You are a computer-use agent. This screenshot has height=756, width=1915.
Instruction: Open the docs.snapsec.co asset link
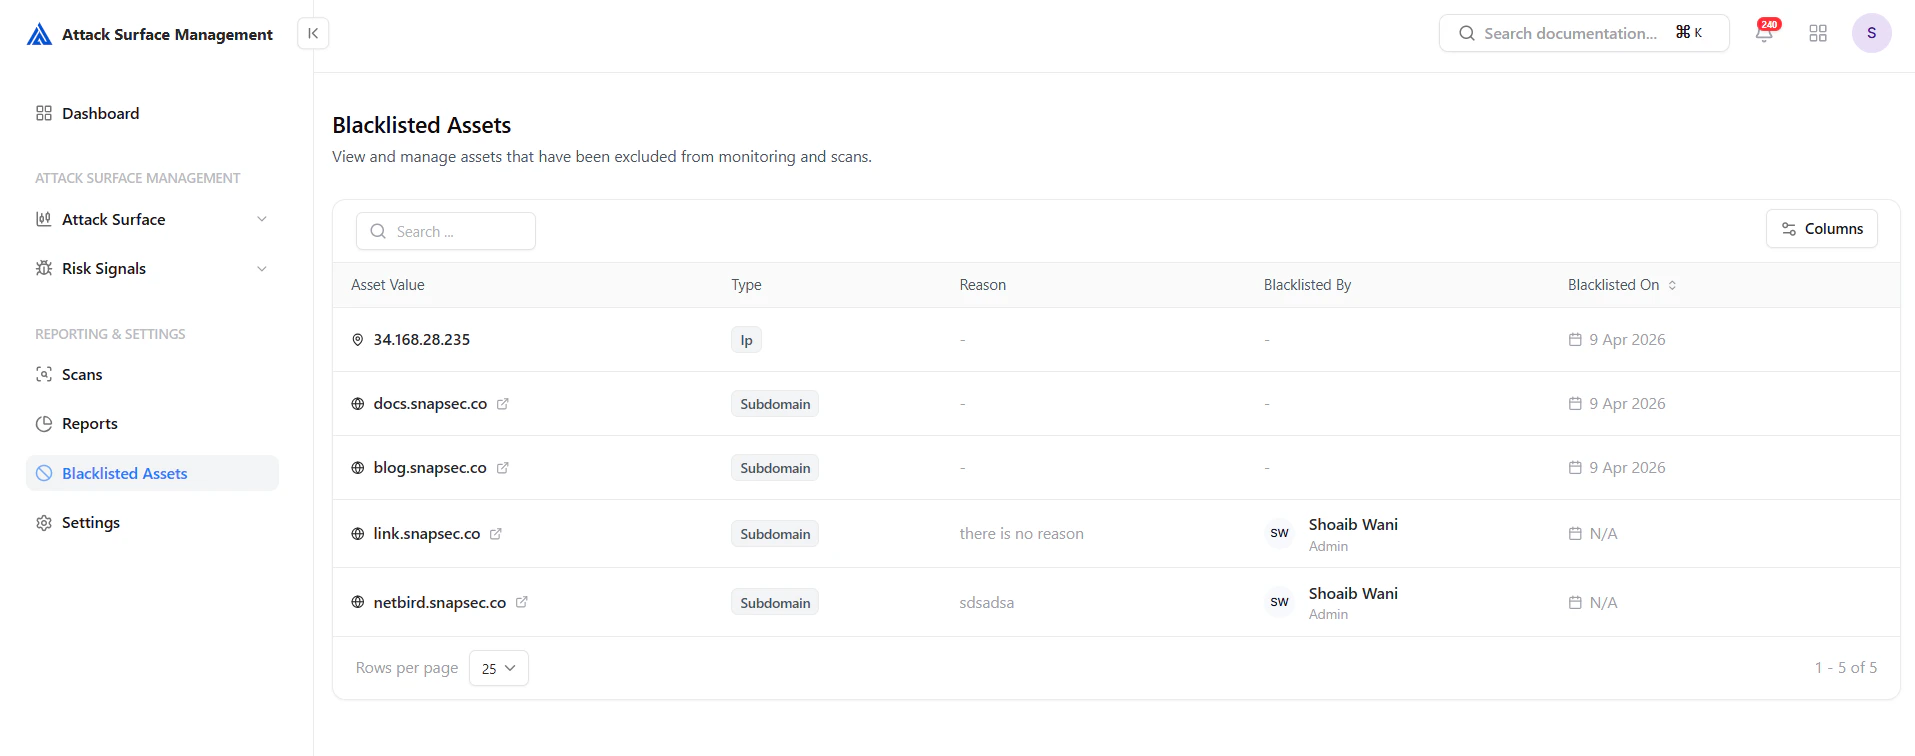430,404
